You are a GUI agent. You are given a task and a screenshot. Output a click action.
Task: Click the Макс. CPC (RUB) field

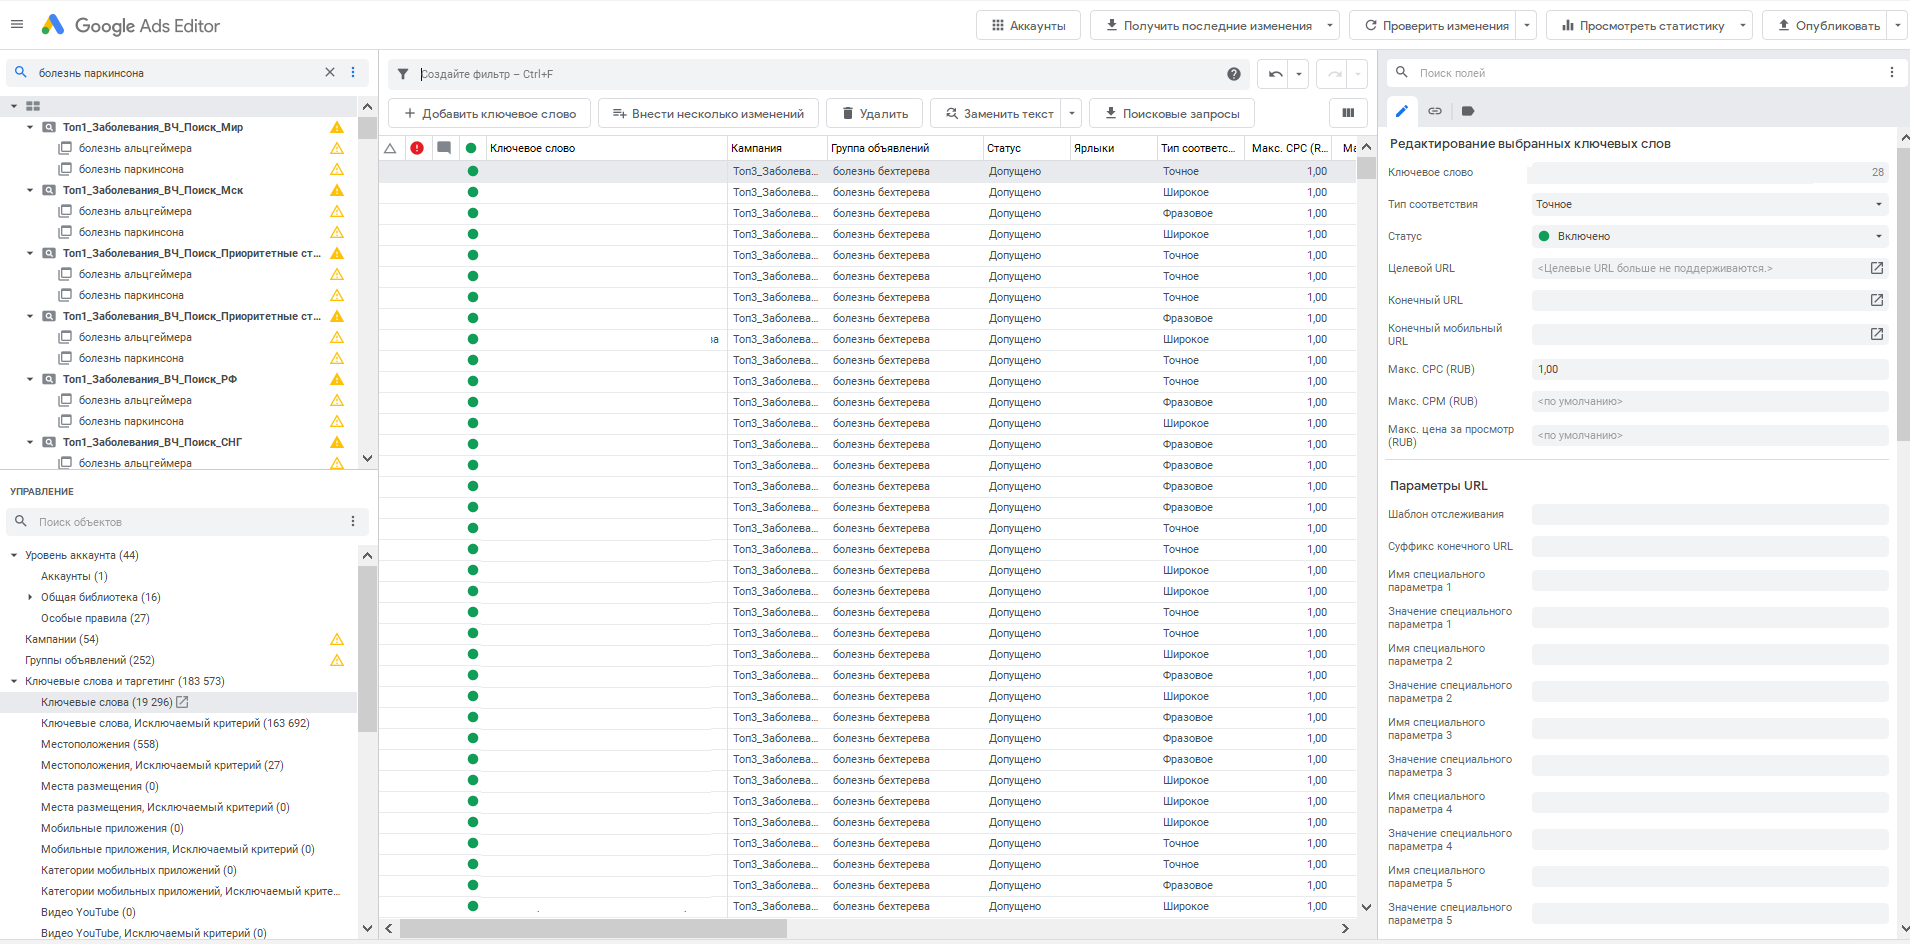1709,369
